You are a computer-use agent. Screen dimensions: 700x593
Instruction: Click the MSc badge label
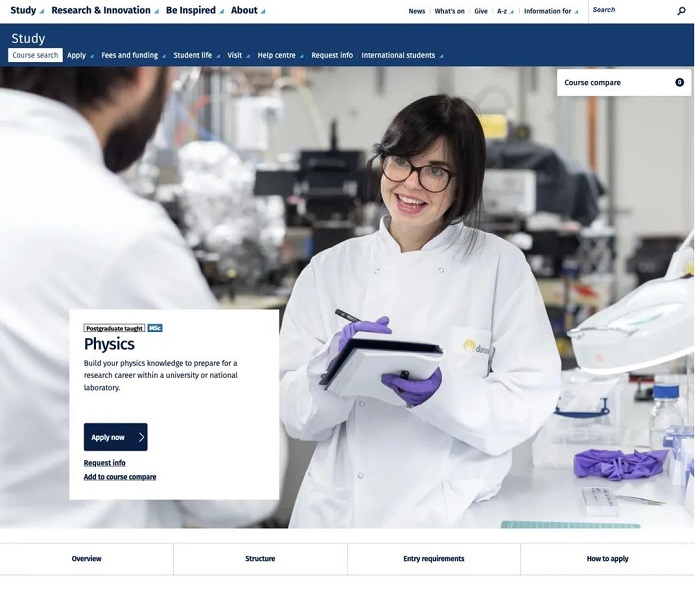pos(155,328)
